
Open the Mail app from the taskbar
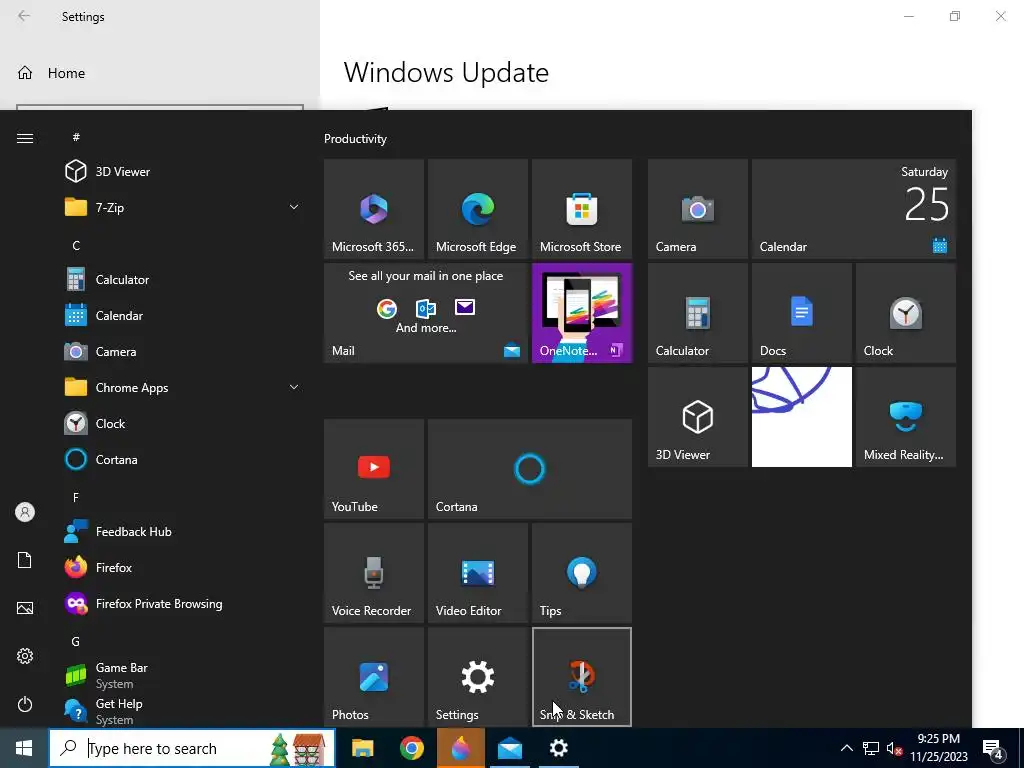coord(509,748)
